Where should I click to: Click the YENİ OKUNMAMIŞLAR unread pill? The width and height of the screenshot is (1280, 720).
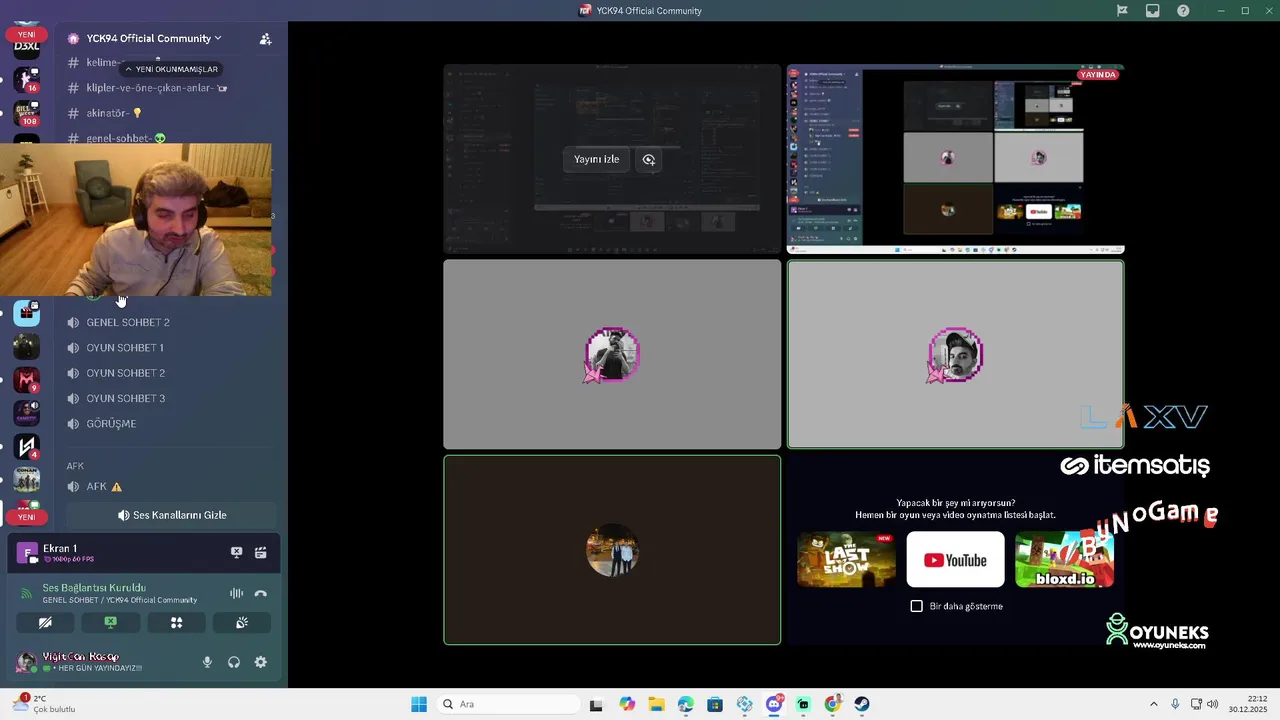170,69
